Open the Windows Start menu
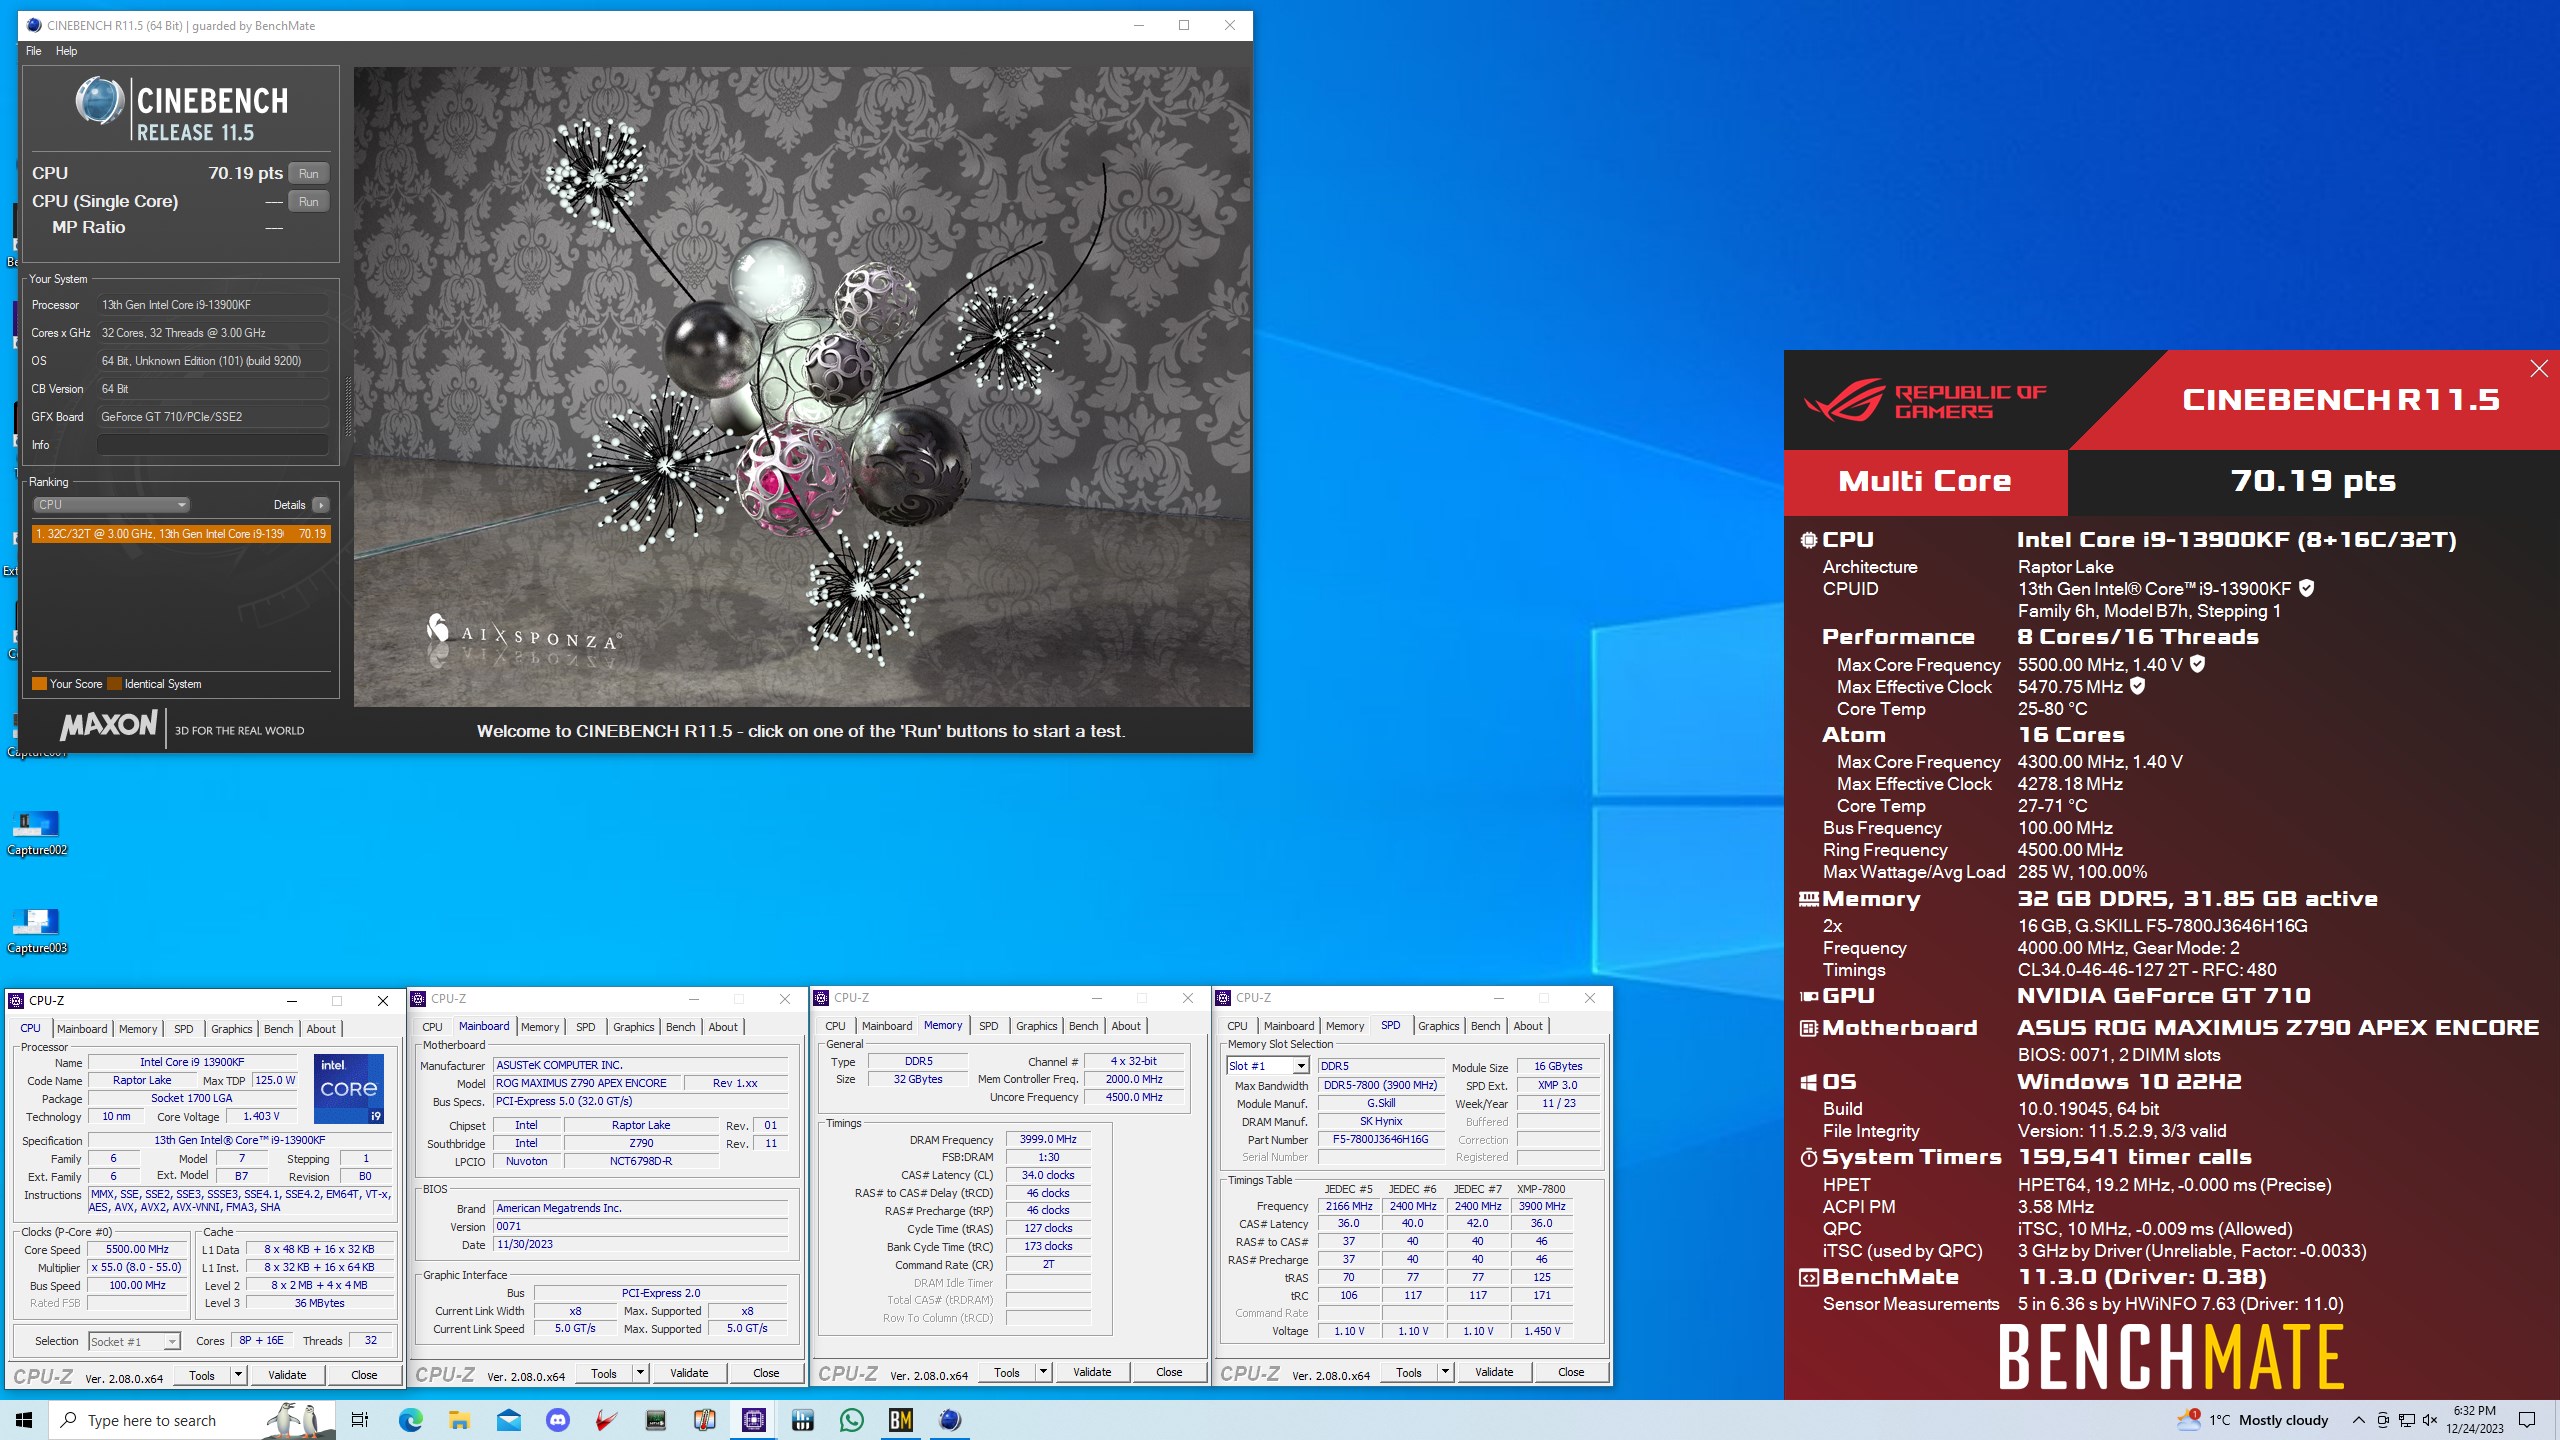The width and height of the screenshot is (2560, 1440). click(24, 1420)
